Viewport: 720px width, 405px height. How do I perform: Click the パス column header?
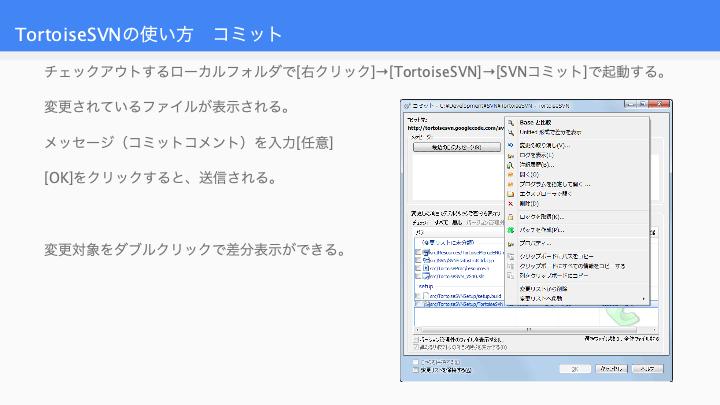click(x=419, y=232)
